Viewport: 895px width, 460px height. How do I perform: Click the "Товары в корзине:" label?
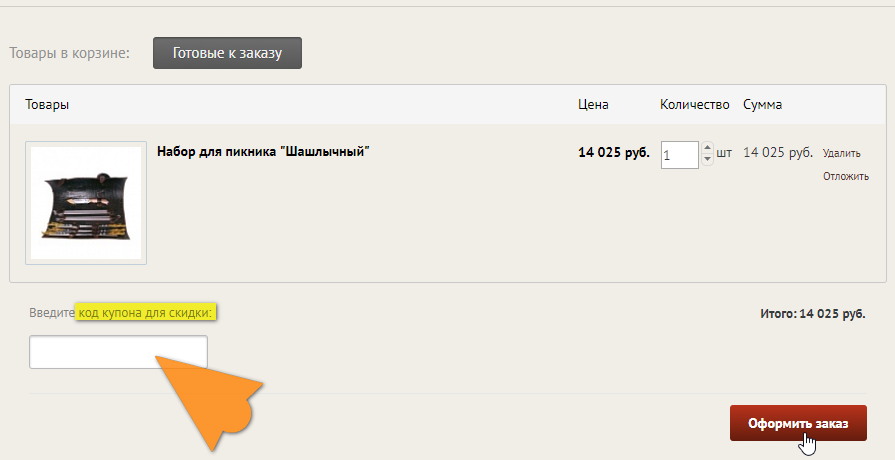(x=70, y=53)
